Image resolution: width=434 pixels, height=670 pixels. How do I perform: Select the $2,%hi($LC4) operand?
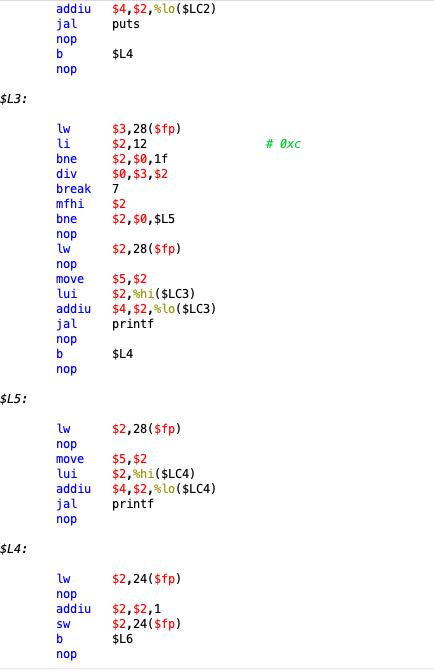(154, 474)
